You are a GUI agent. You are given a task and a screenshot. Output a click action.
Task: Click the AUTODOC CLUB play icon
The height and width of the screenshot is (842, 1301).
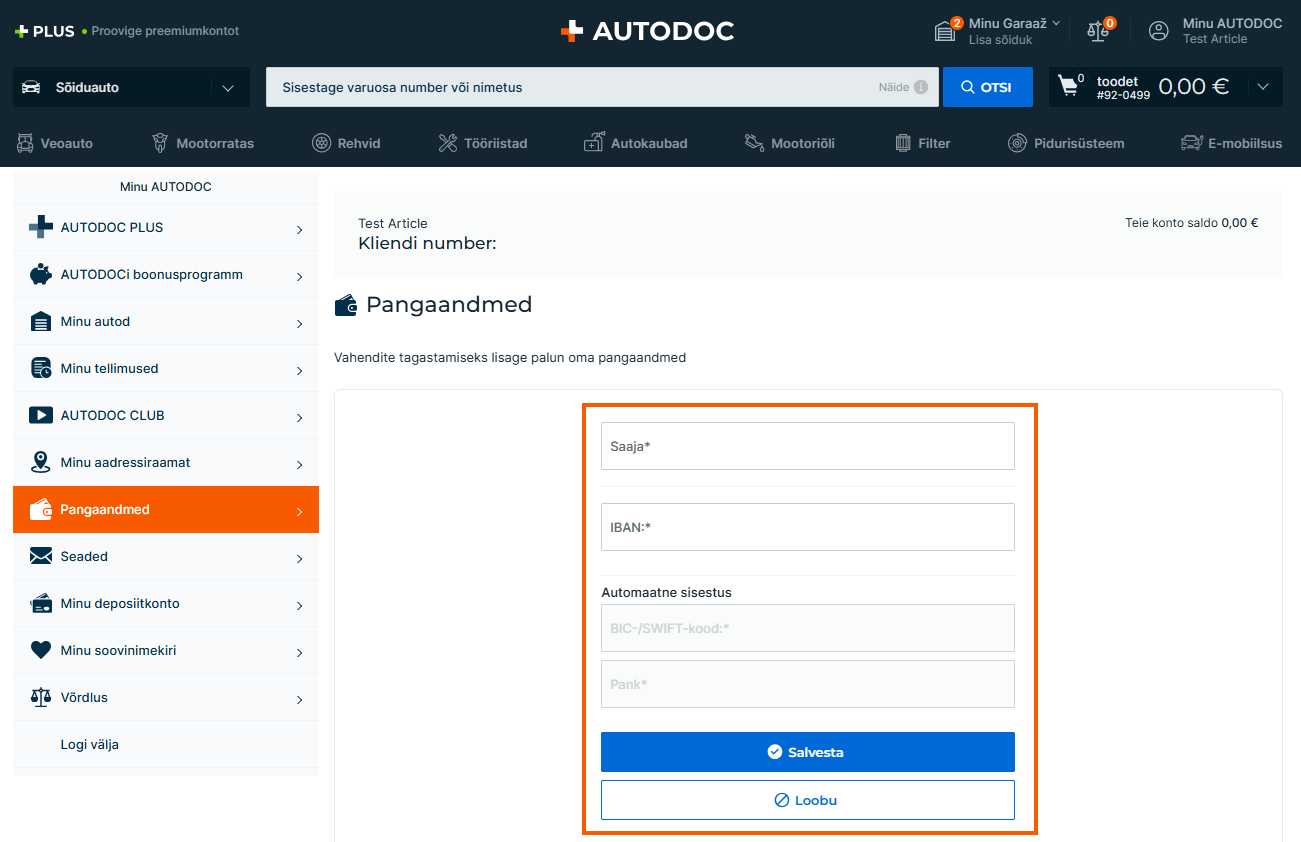click(x=40, y=415)
